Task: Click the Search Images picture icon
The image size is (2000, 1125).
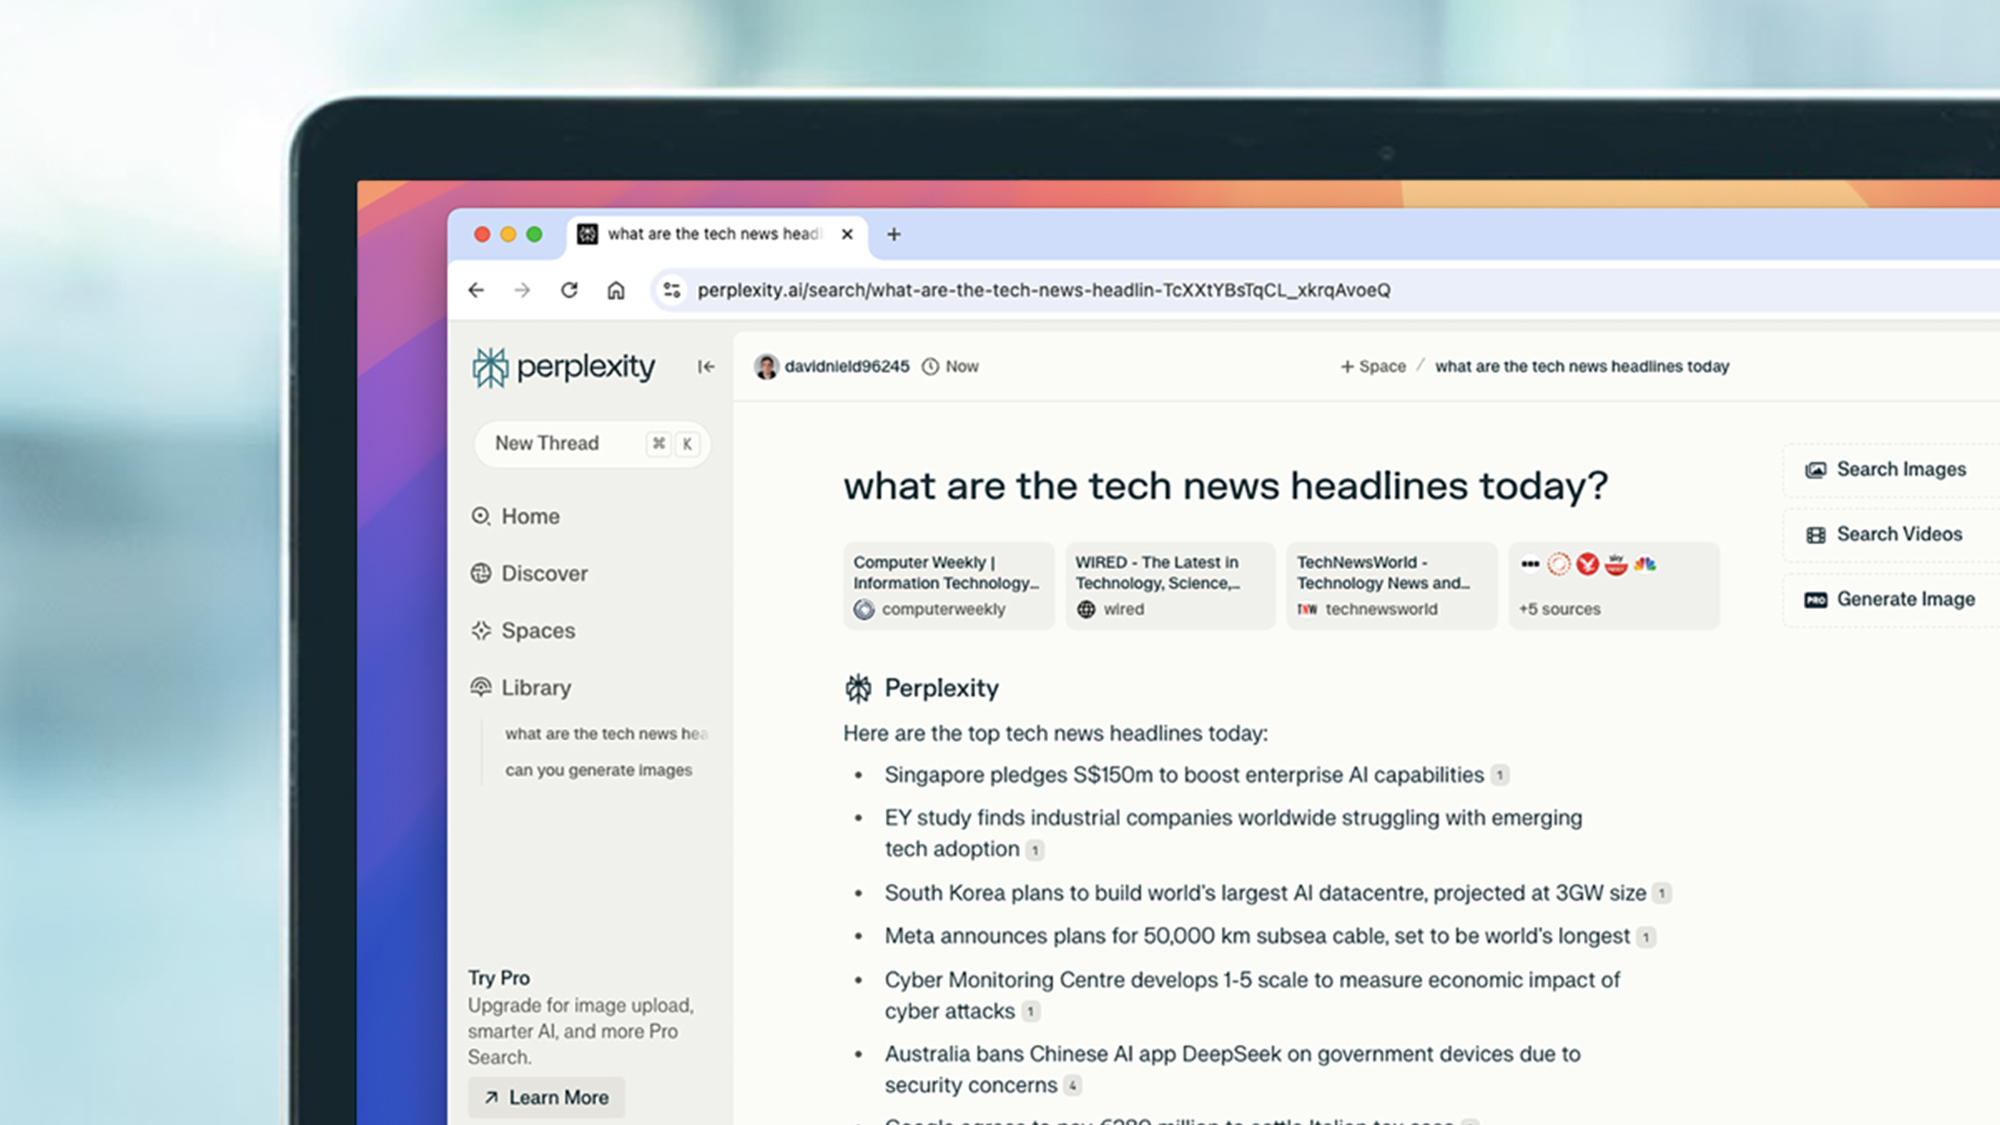Action: [x=1815, y=470]
